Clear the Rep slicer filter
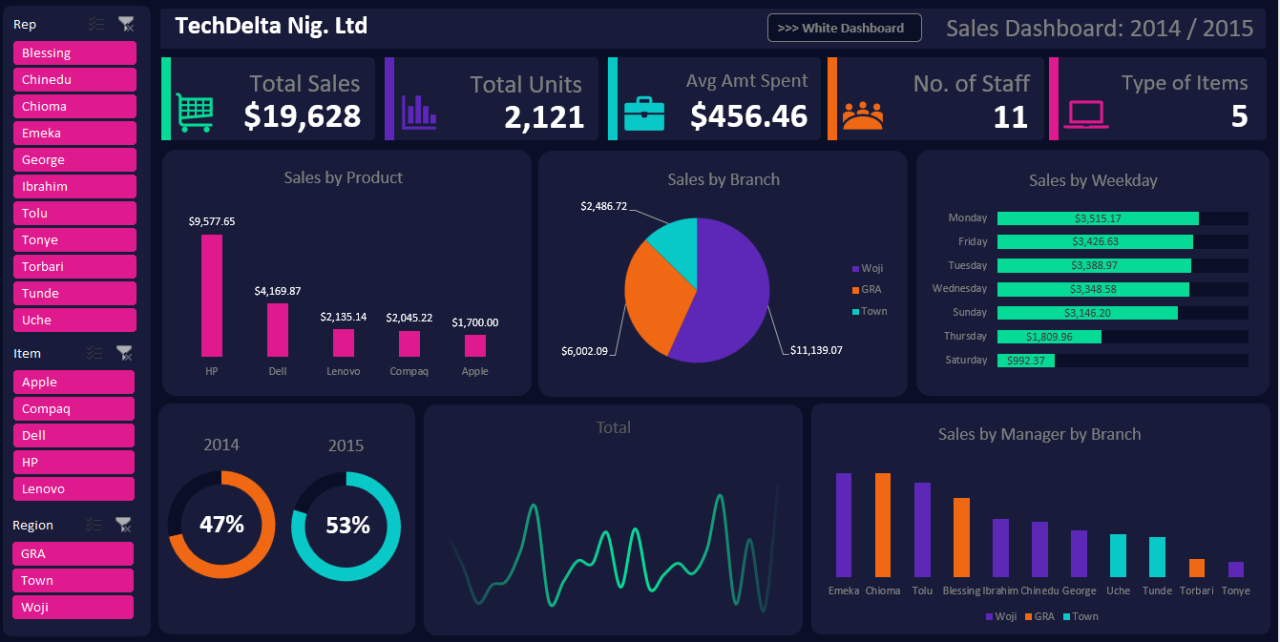This screenshot has width=1280, height=642. pyautogui.click(x=125, y=24)
